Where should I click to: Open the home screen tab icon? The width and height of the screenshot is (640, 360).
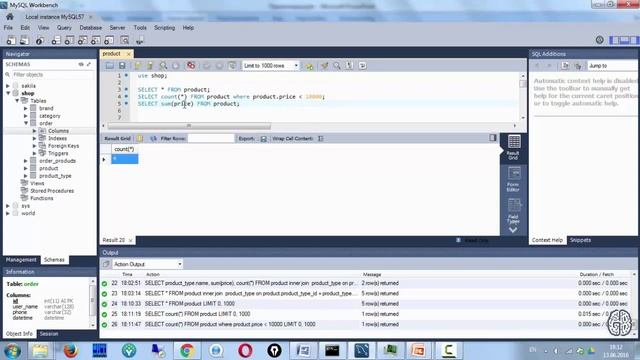coord(10,17)
